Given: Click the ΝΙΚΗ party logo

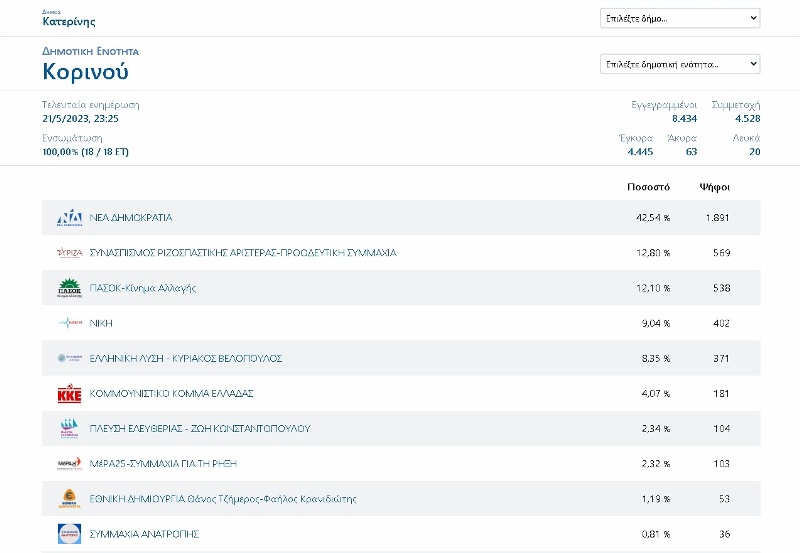Looking at the screenshot, I should 69,323.
